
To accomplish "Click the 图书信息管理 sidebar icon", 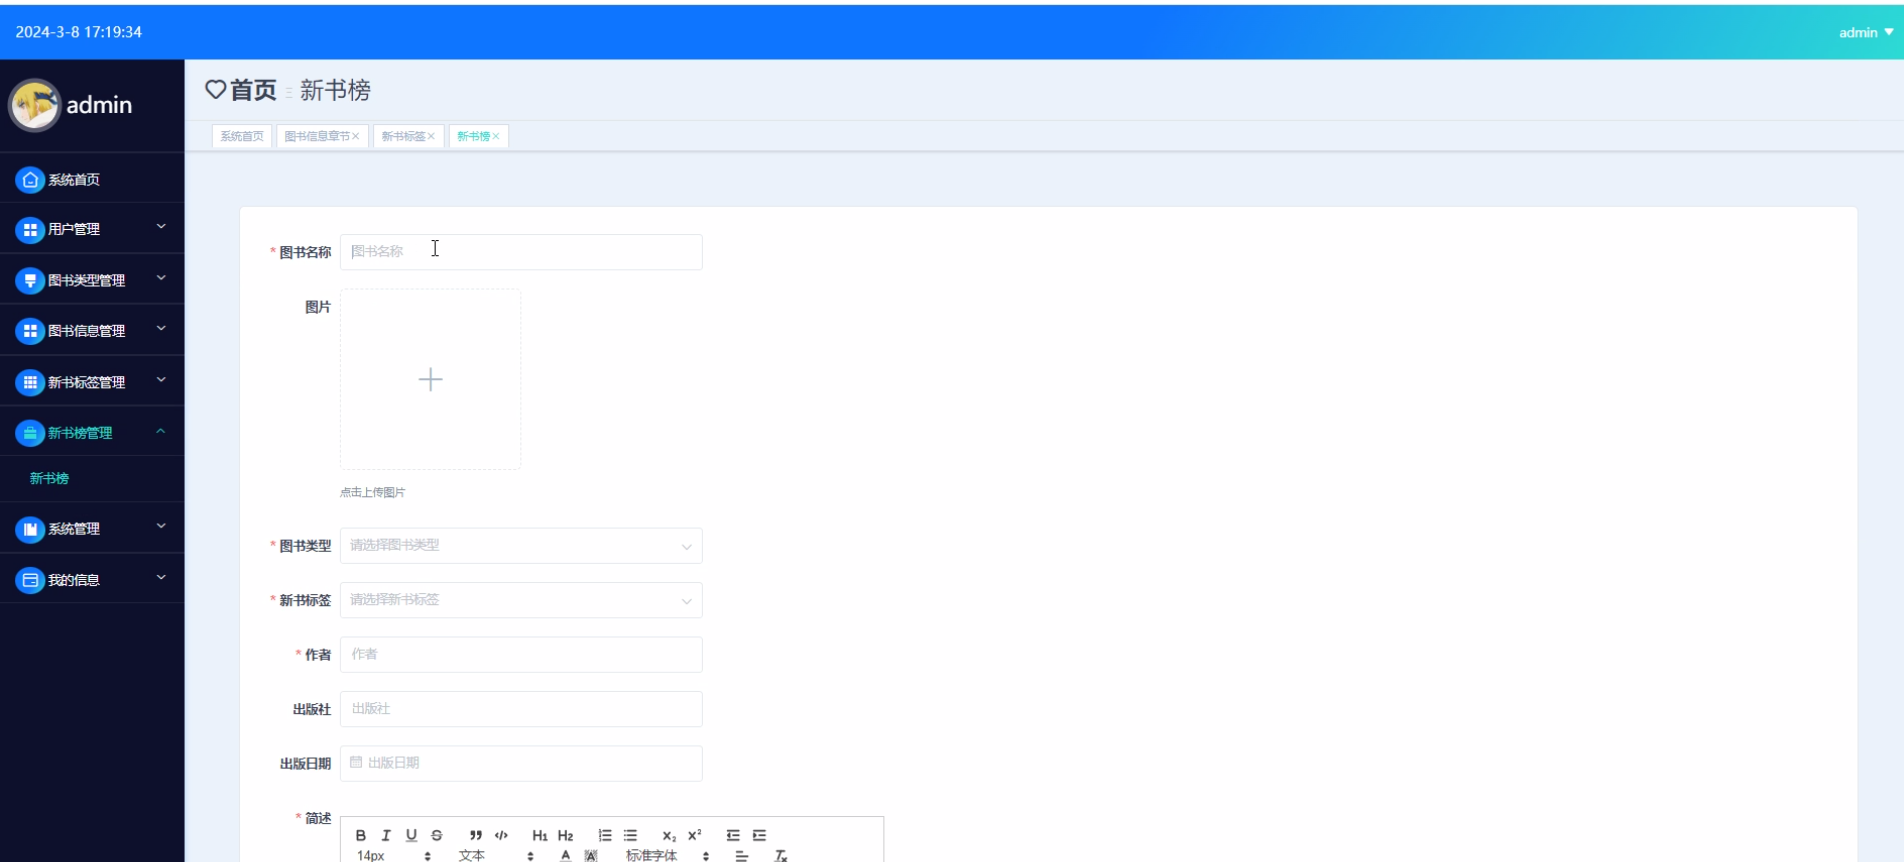I will pos(30,331).
